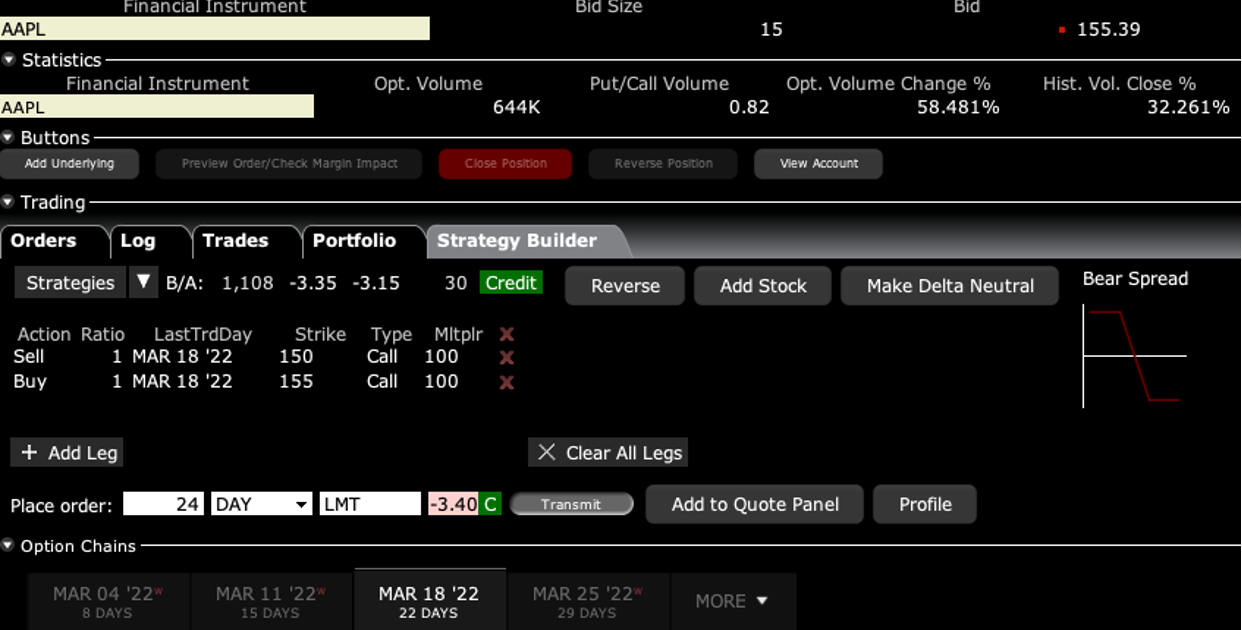Click the Strategies button

71,283
